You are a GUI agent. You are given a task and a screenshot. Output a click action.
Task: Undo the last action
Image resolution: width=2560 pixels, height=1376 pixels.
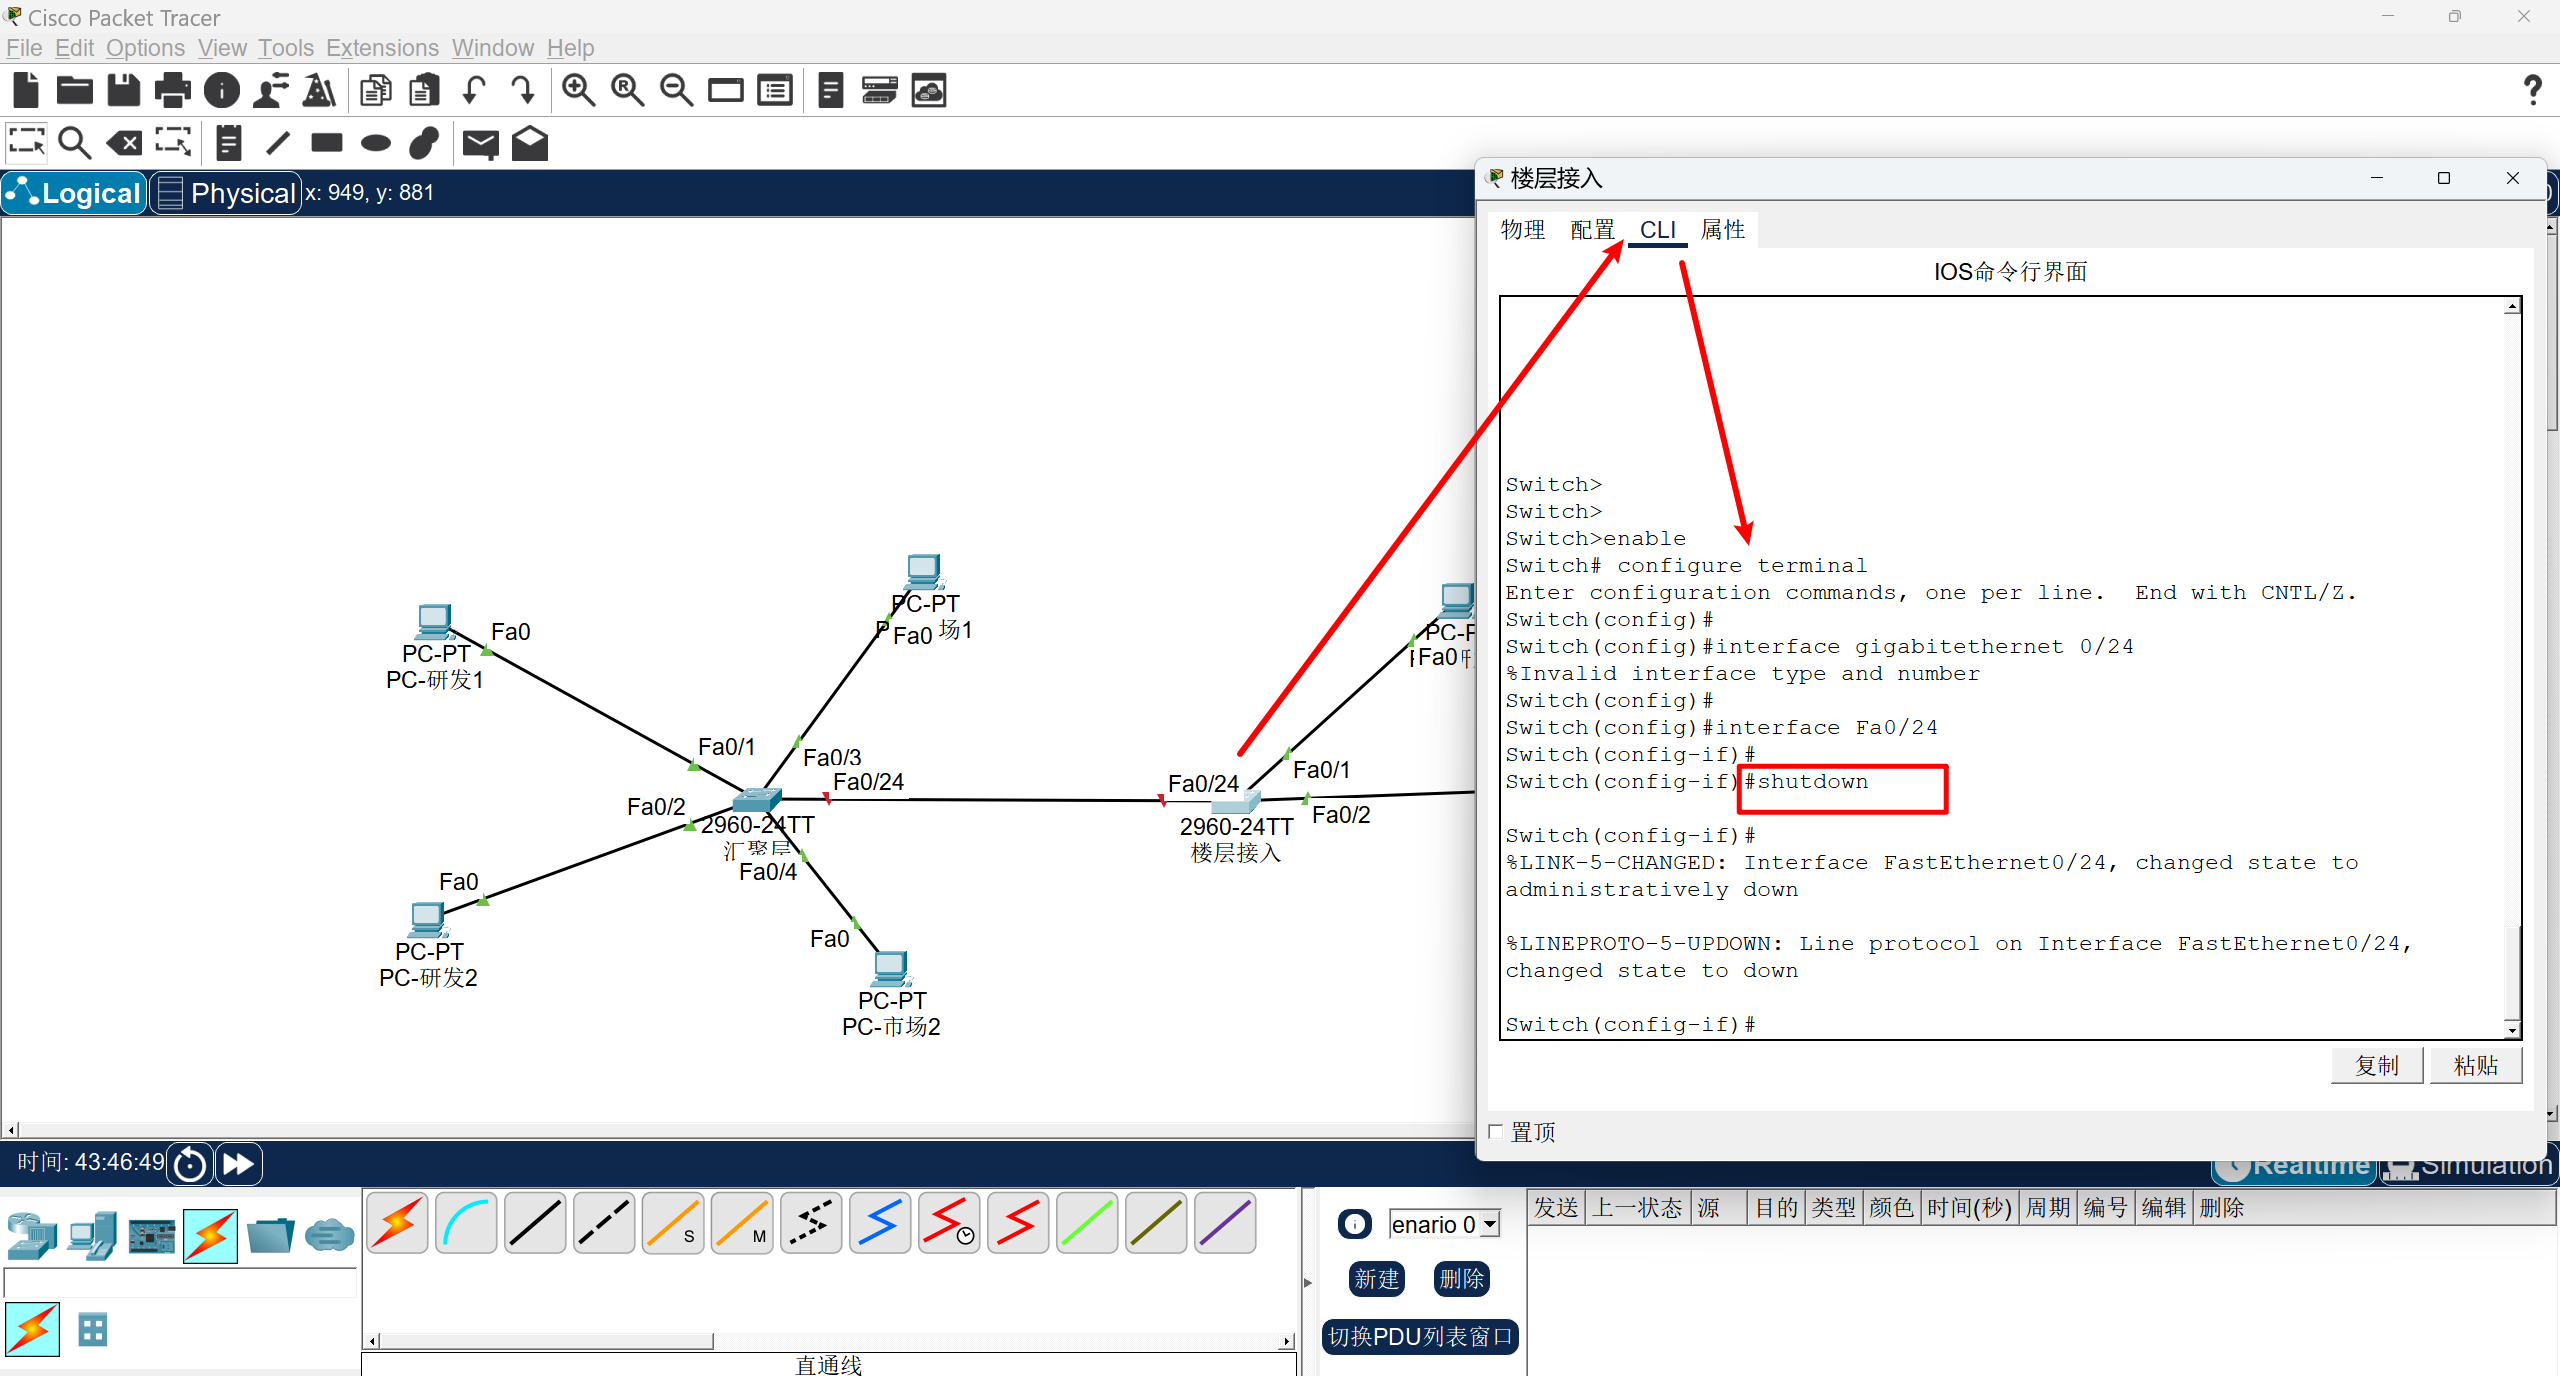474,91
